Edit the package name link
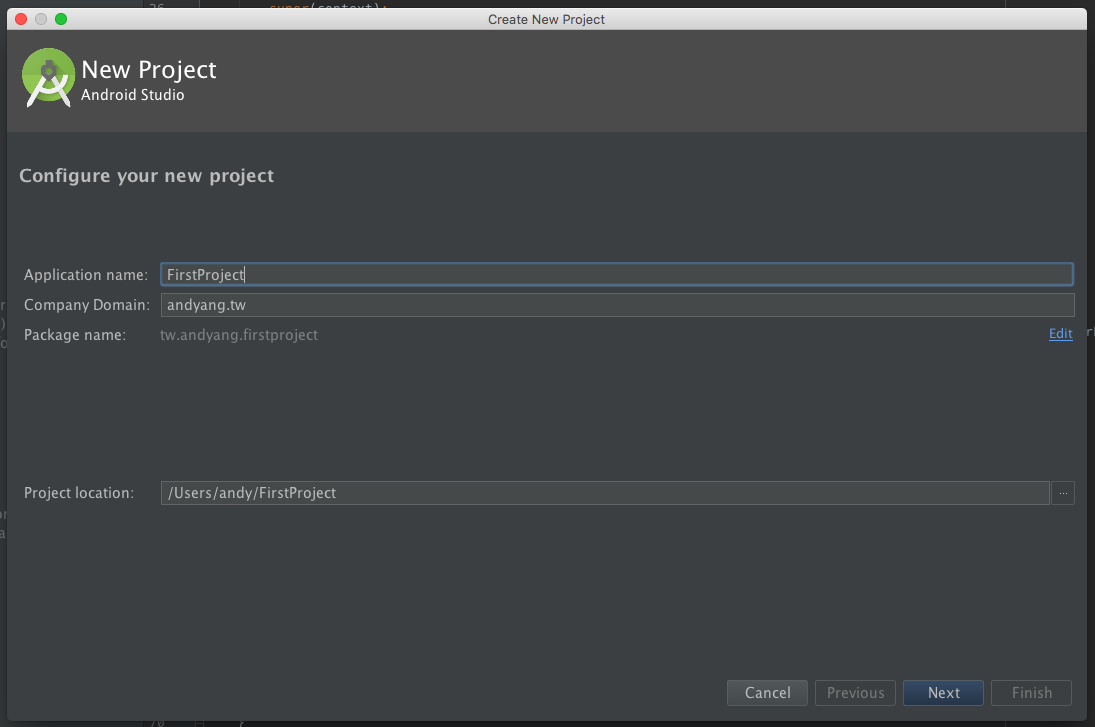 point(1060,334)
